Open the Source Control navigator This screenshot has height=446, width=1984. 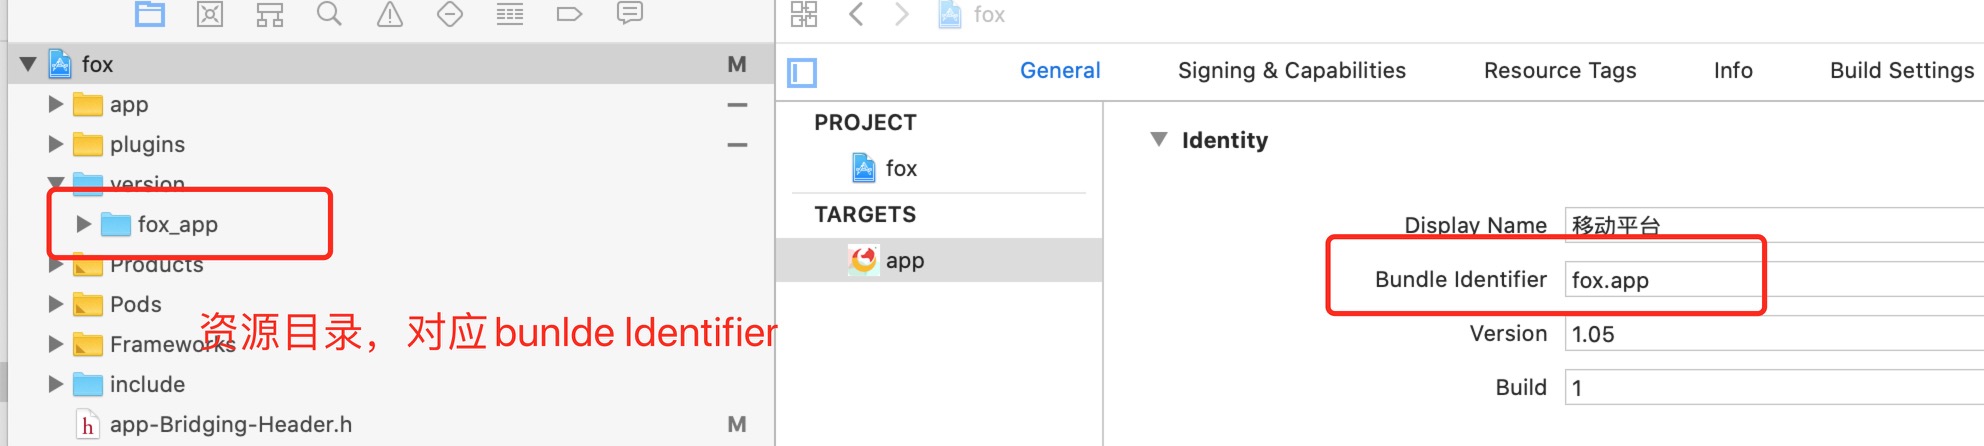210,14
